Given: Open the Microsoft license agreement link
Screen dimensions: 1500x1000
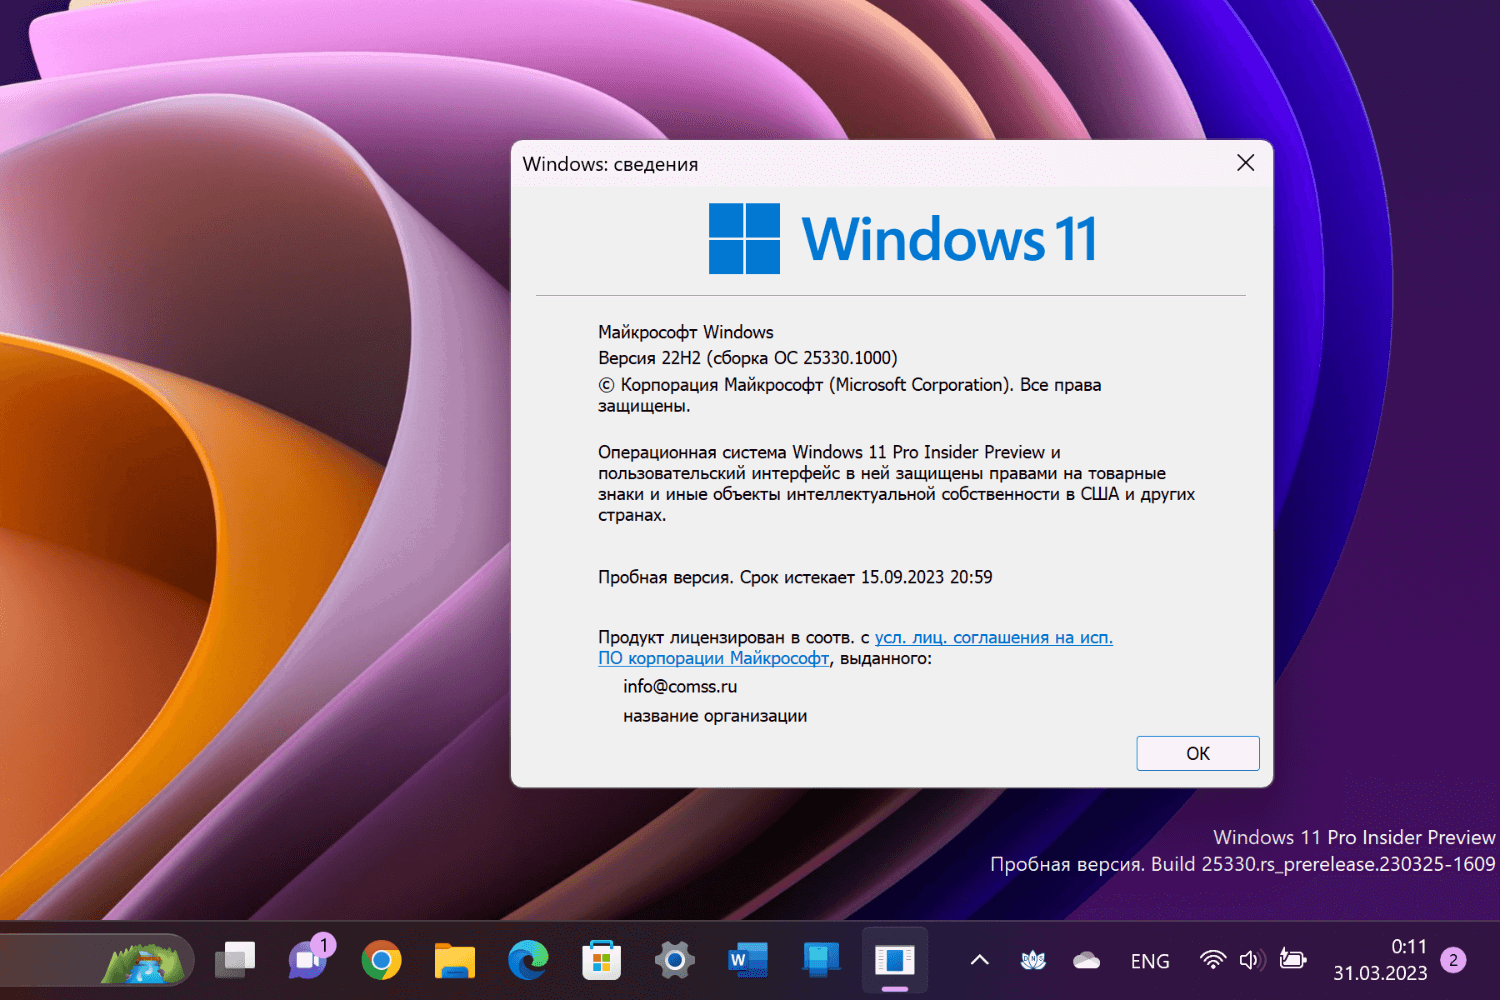Looking at the screenshot, I should click(993, 637).
